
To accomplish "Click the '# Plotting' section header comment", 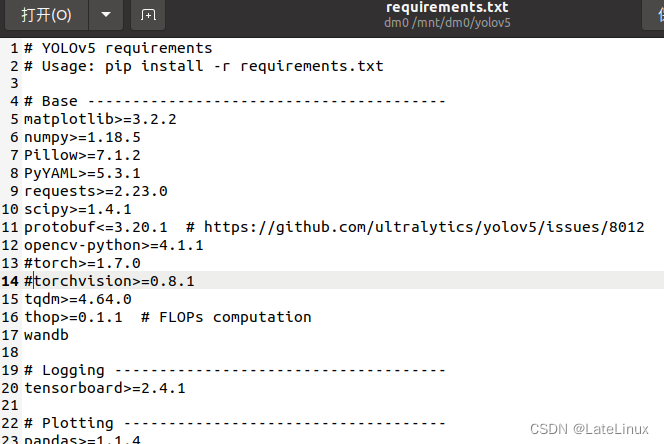I will tap(69, 423).
